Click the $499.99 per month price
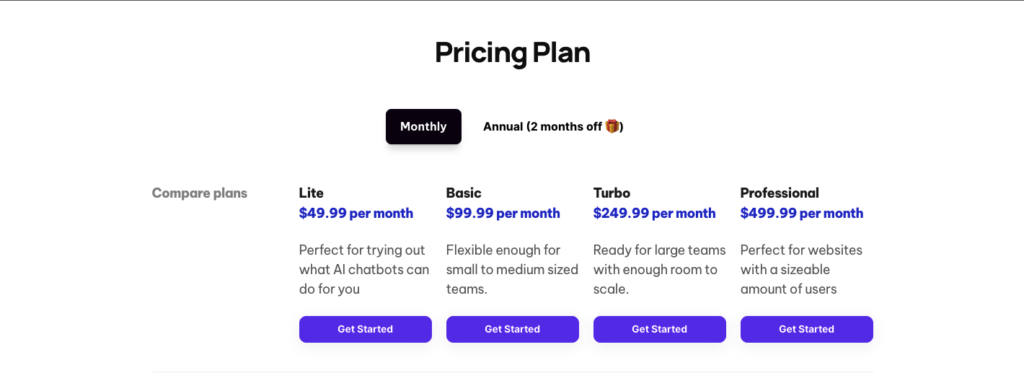Image resolution: width=1024 pixels, height=373 pixels. coord(802,213)
